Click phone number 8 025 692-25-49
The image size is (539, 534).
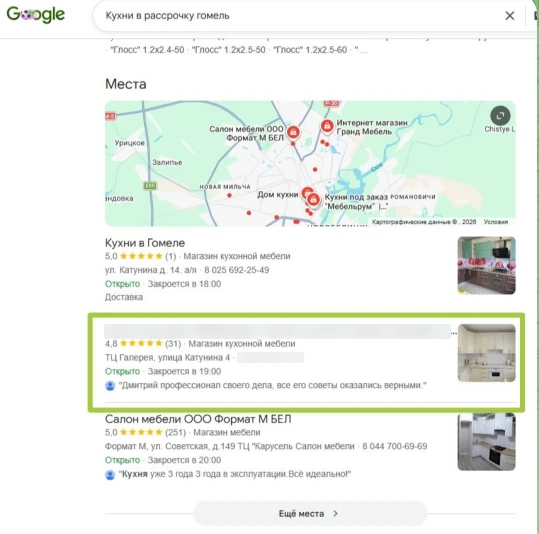click(x=236, y=270)
